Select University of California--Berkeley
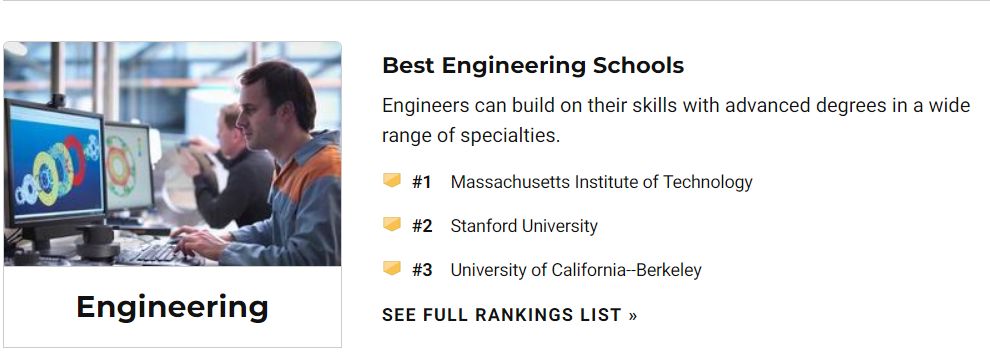Viewport: 990px width, 364px height. (x=576, y=270)
